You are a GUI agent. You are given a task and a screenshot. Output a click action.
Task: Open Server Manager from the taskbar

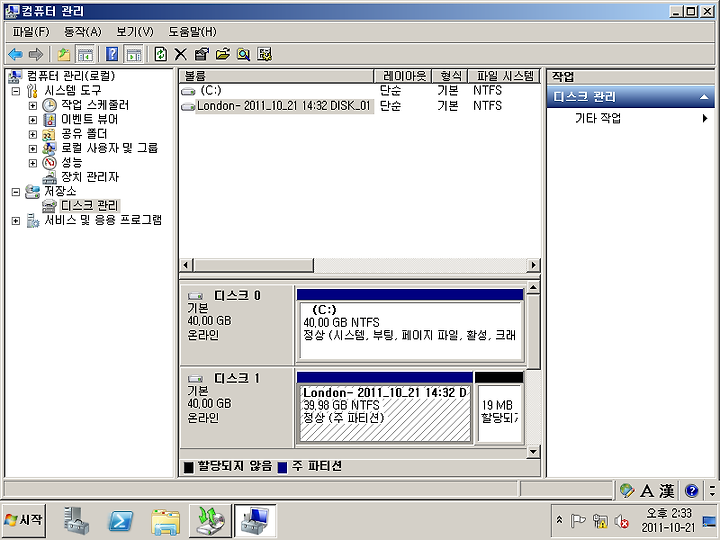[x=76, y=521]
